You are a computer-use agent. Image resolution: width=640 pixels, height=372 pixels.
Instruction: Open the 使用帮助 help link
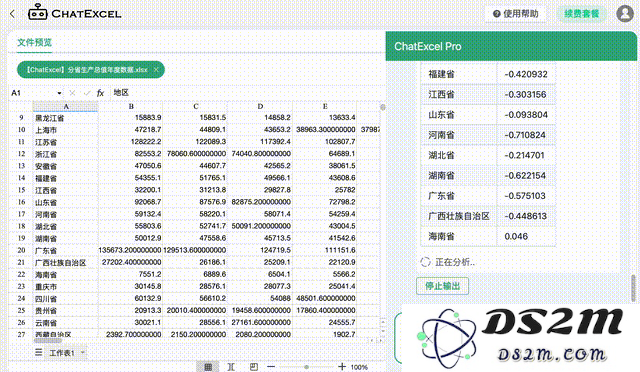[516, 14]
